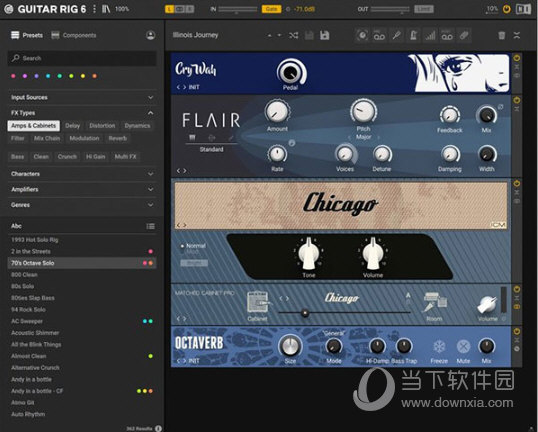538x432 pixels.
Task: Filter by Modulation tag
Action: (84, 138)
